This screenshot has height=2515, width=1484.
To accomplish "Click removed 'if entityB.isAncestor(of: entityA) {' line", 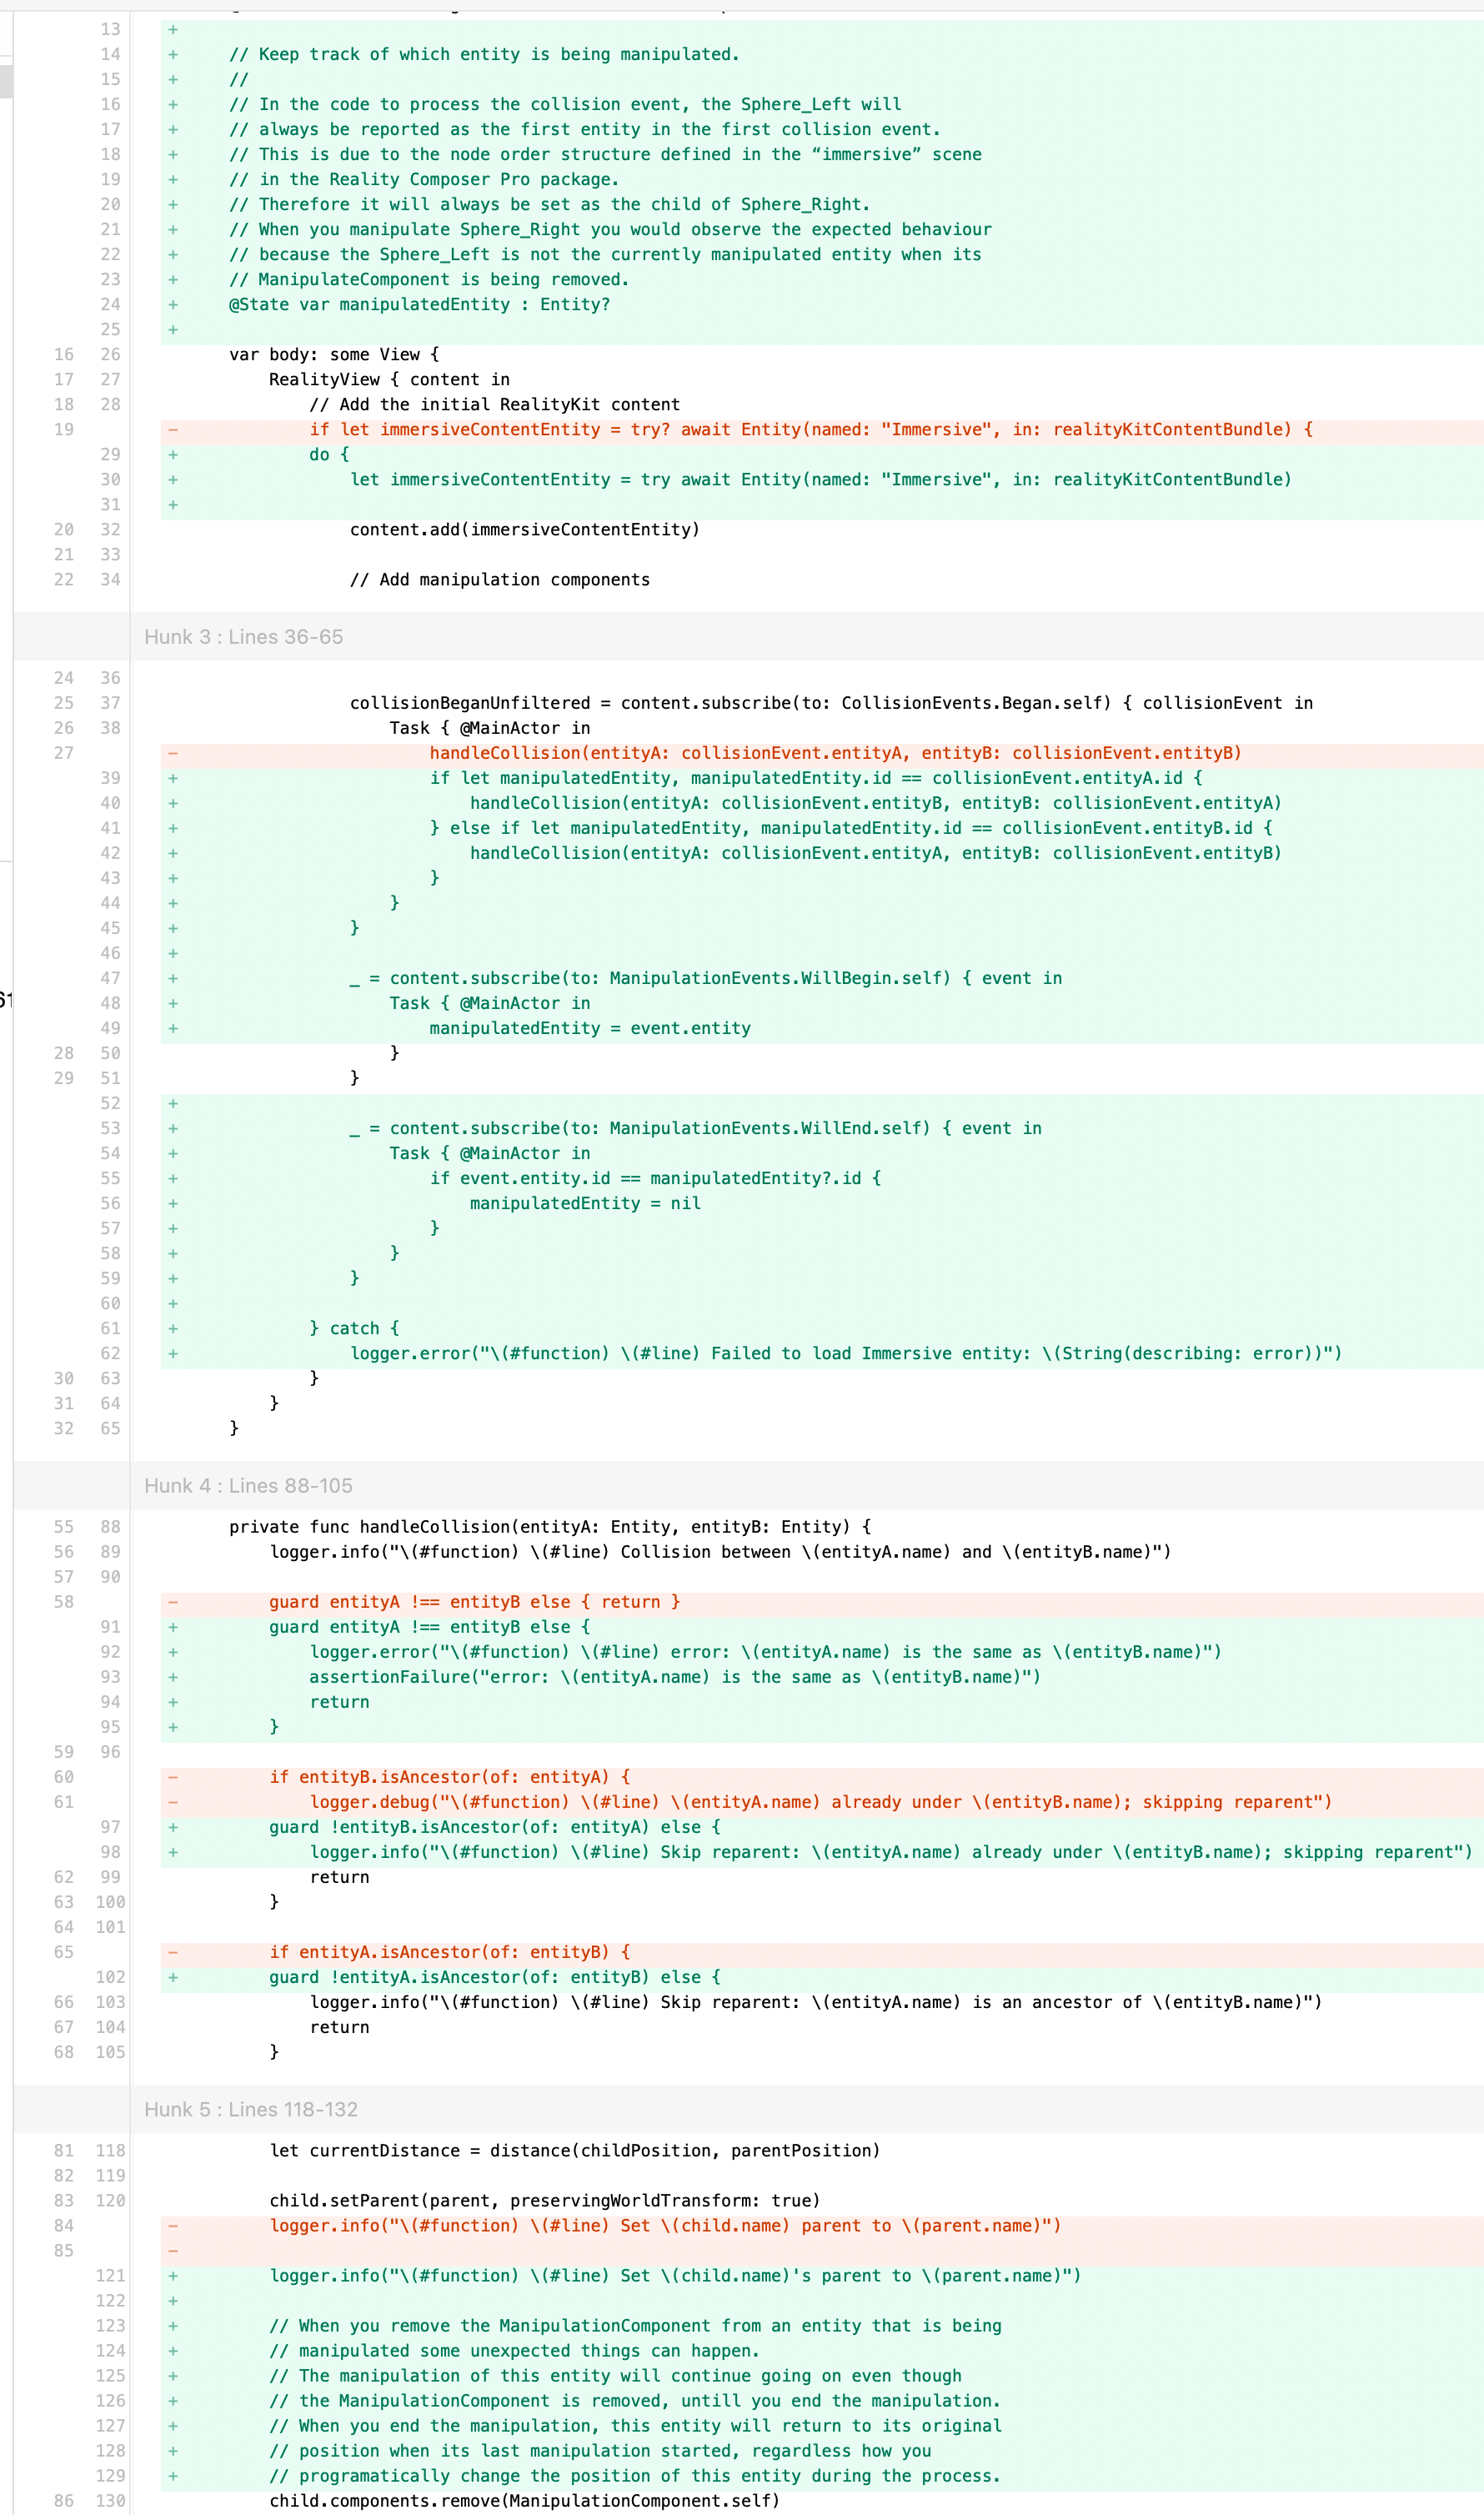I will 449,1777.
